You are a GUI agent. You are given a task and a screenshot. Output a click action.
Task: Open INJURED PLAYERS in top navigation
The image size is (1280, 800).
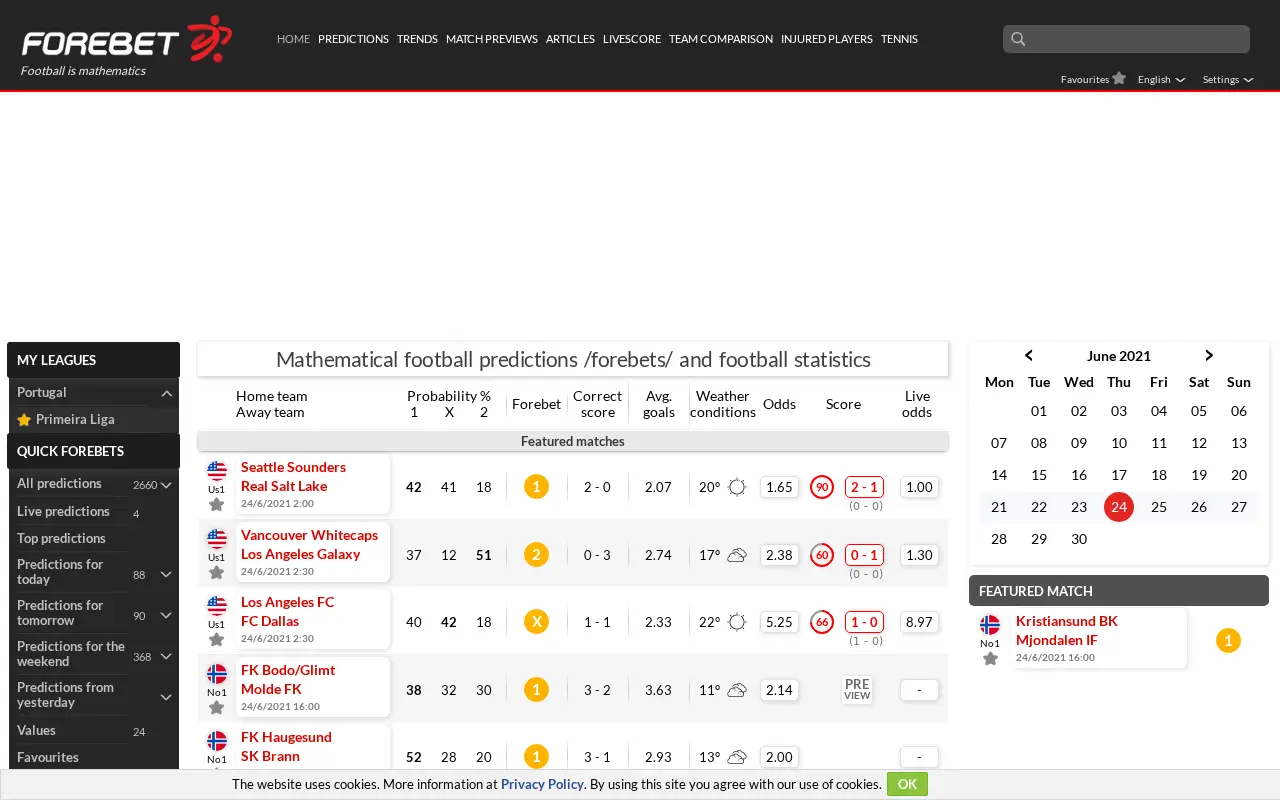(827, 39)
